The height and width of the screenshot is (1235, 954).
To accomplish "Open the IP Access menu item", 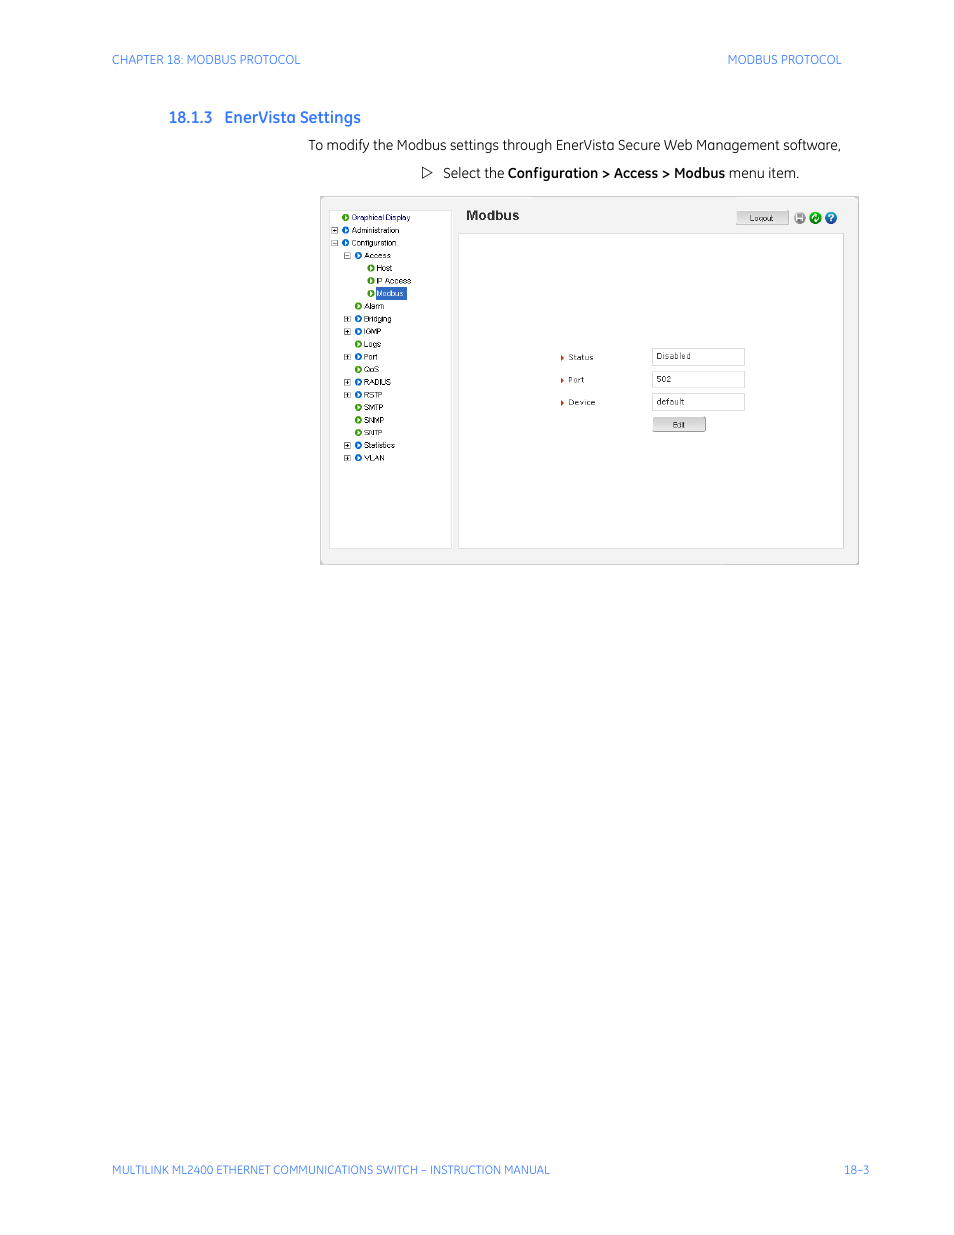I will [393, 281].
